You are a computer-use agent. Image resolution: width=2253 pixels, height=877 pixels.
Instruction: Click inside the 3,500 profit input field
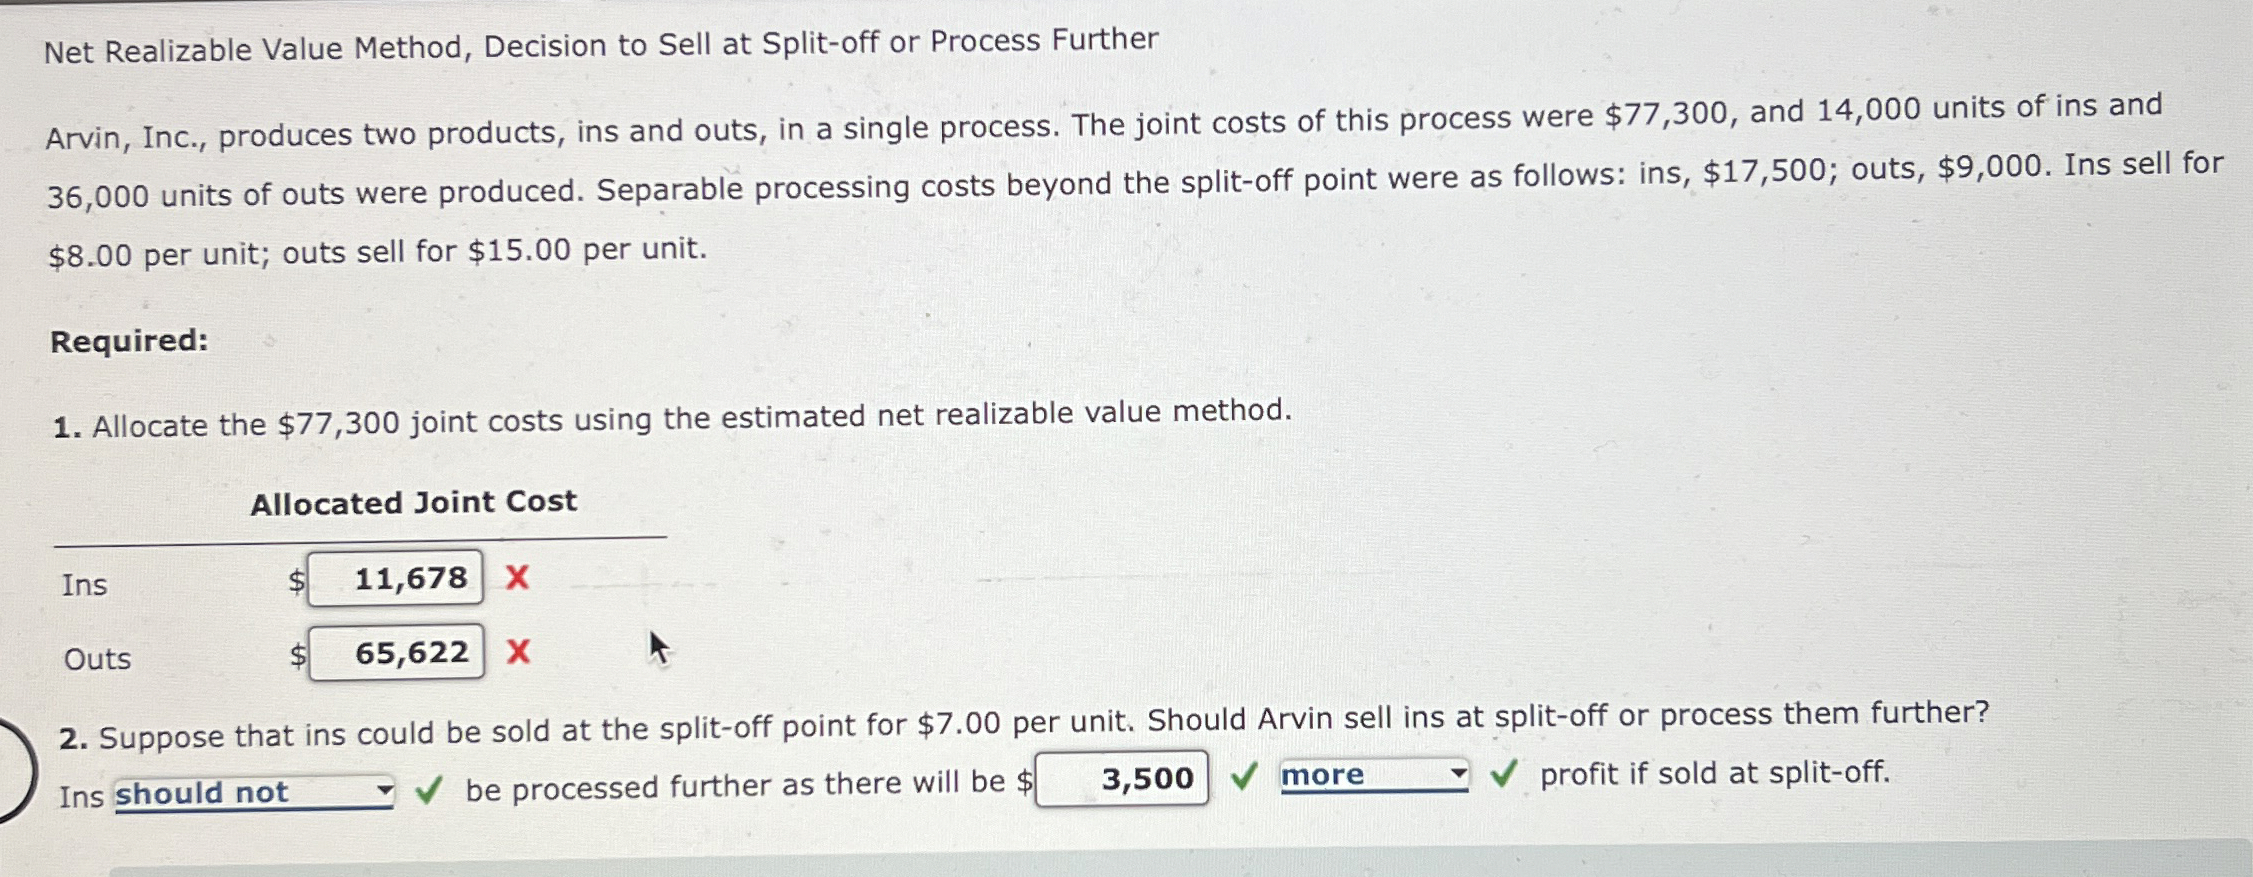pyautogui.click(x=1120, y=776)
